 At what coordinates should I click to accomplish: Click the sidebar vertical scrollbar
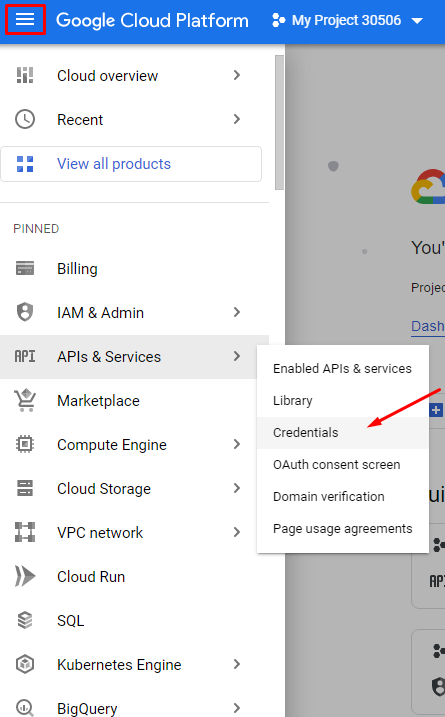pos(279,122)
